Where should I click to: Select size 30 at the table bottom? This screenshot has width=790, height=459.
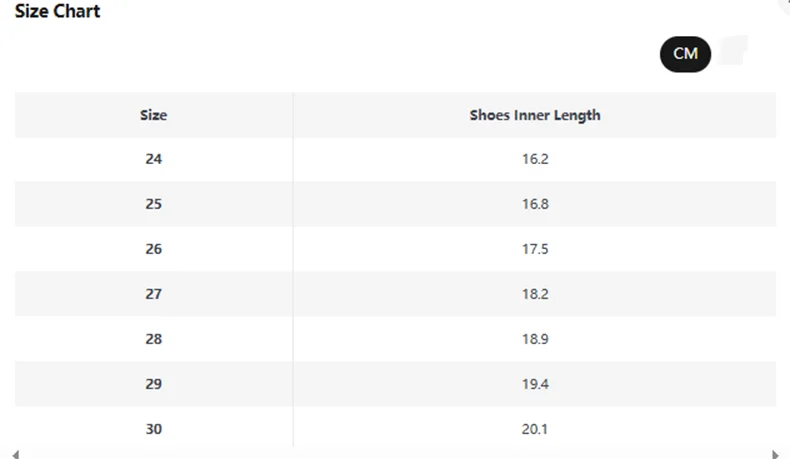click(154, 429)
